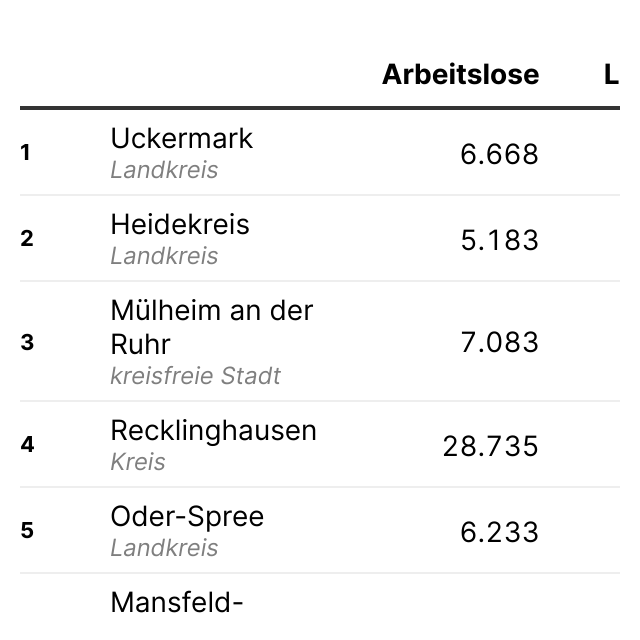640x640 pixels.
Task: Click the Uckermark value 6.668
Action: [x=499, y=154]
